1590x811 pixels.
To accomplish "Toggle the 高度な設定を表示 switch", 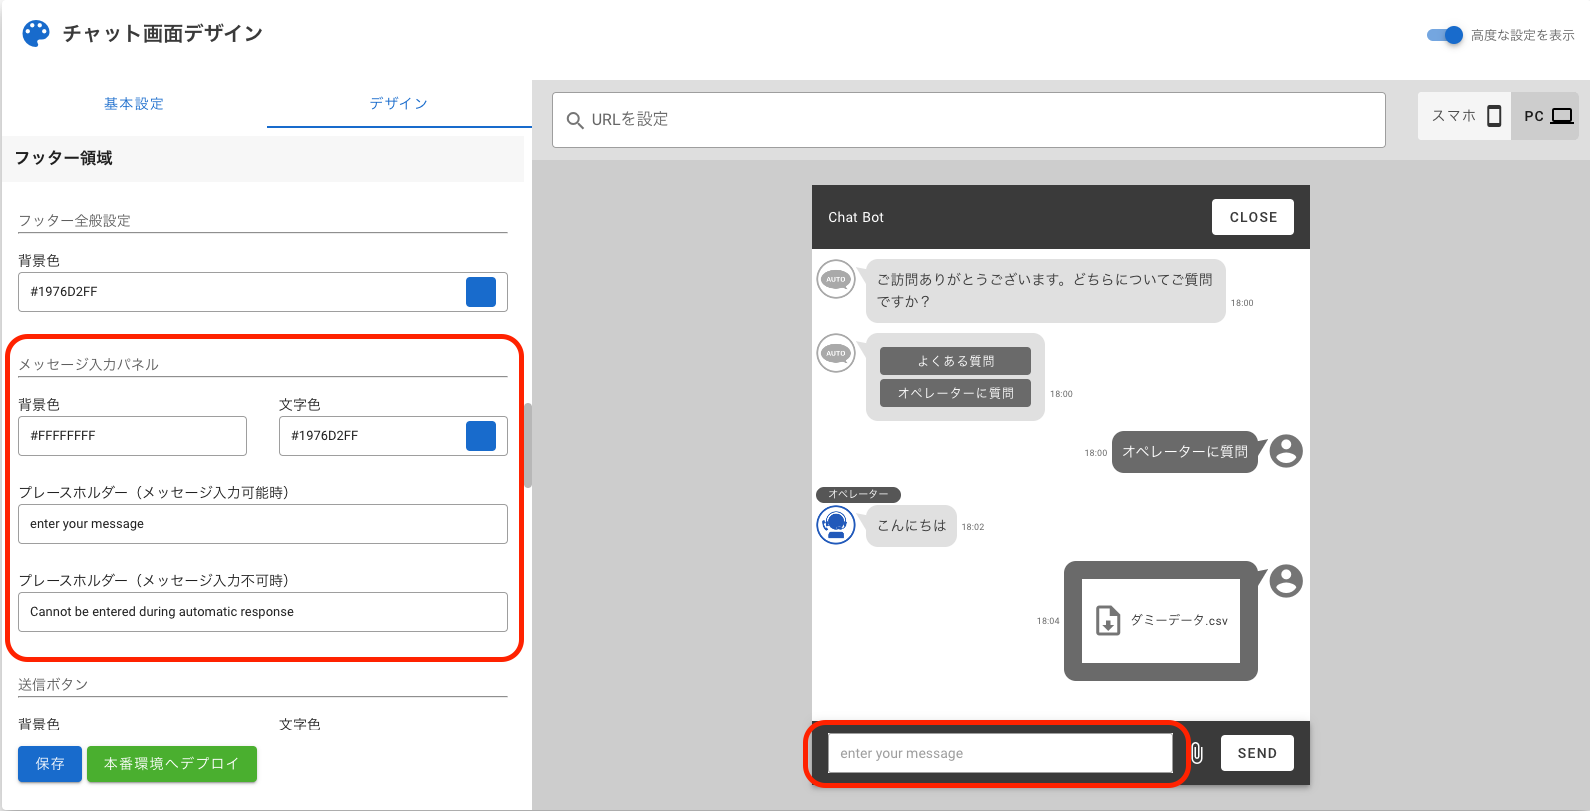I will tap(1445, 35).
